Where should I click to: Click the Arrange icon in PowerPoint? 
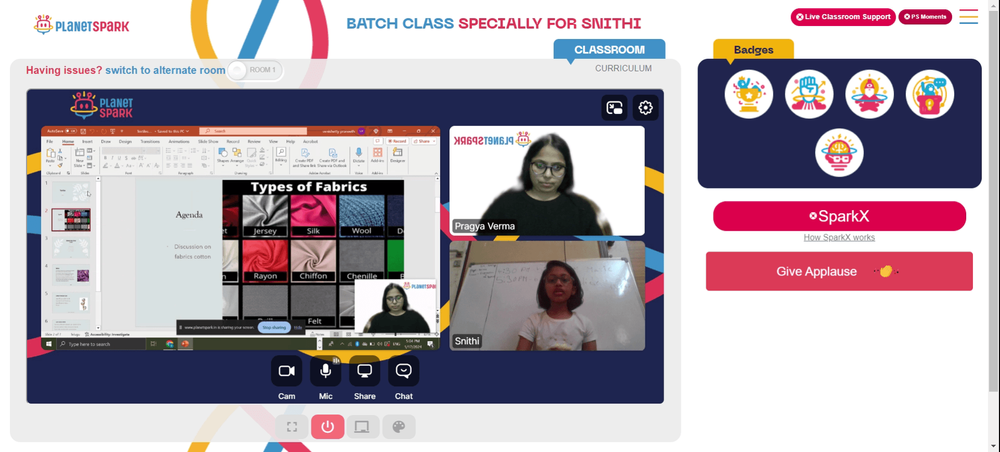click(x=237, y=152)
